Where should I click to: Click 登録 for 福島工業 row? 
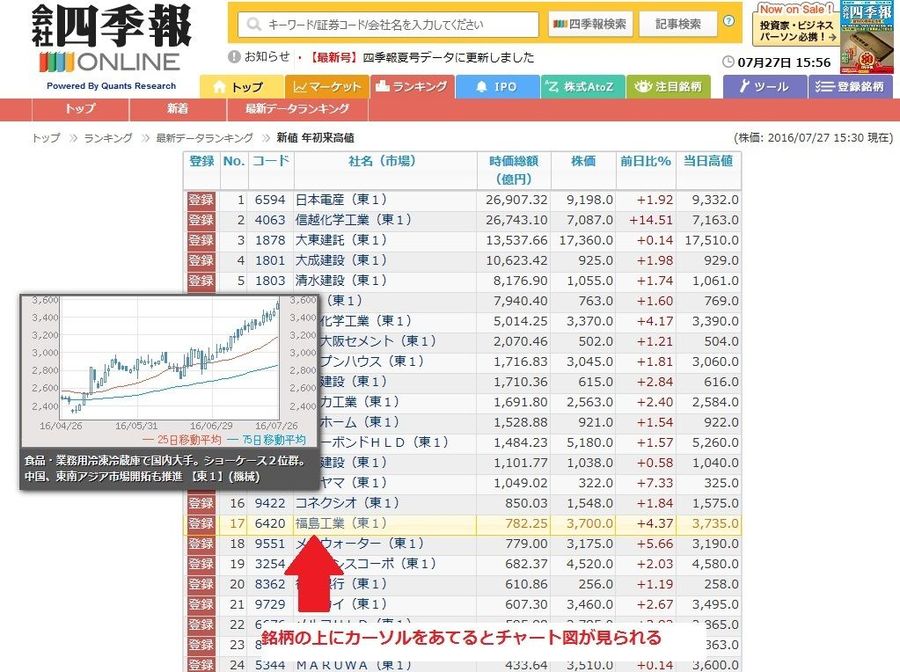pyautogui.click(x=201, y=523)
